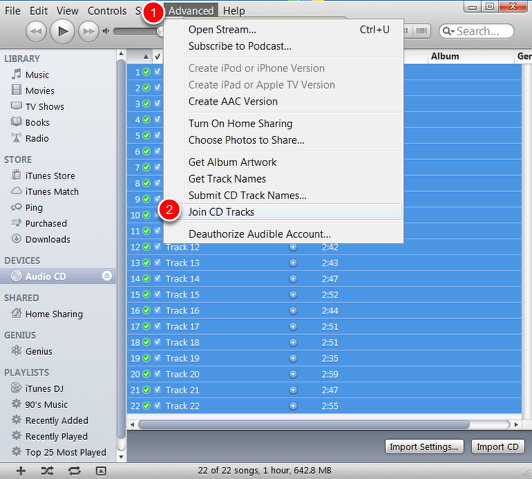532x479 pixels.
Task: Select Create AAC Version menu entry
Action: click(x=283, y=101)
